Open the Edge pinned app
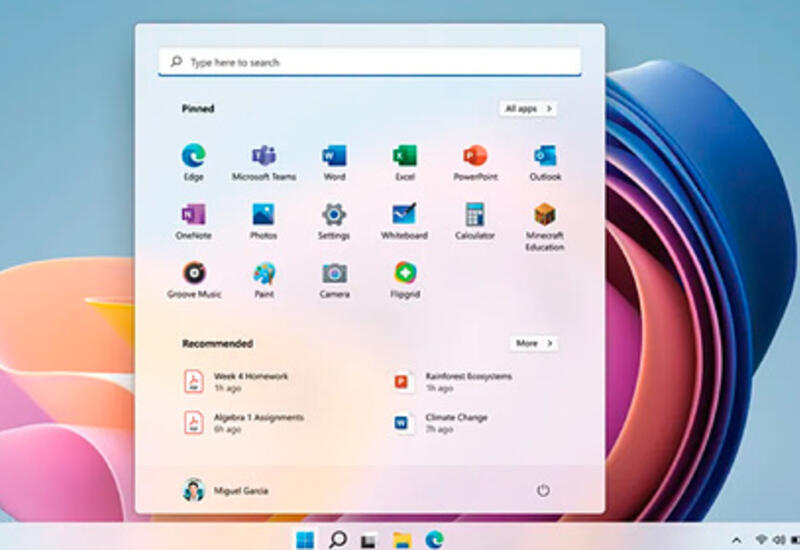 (194, 162)
